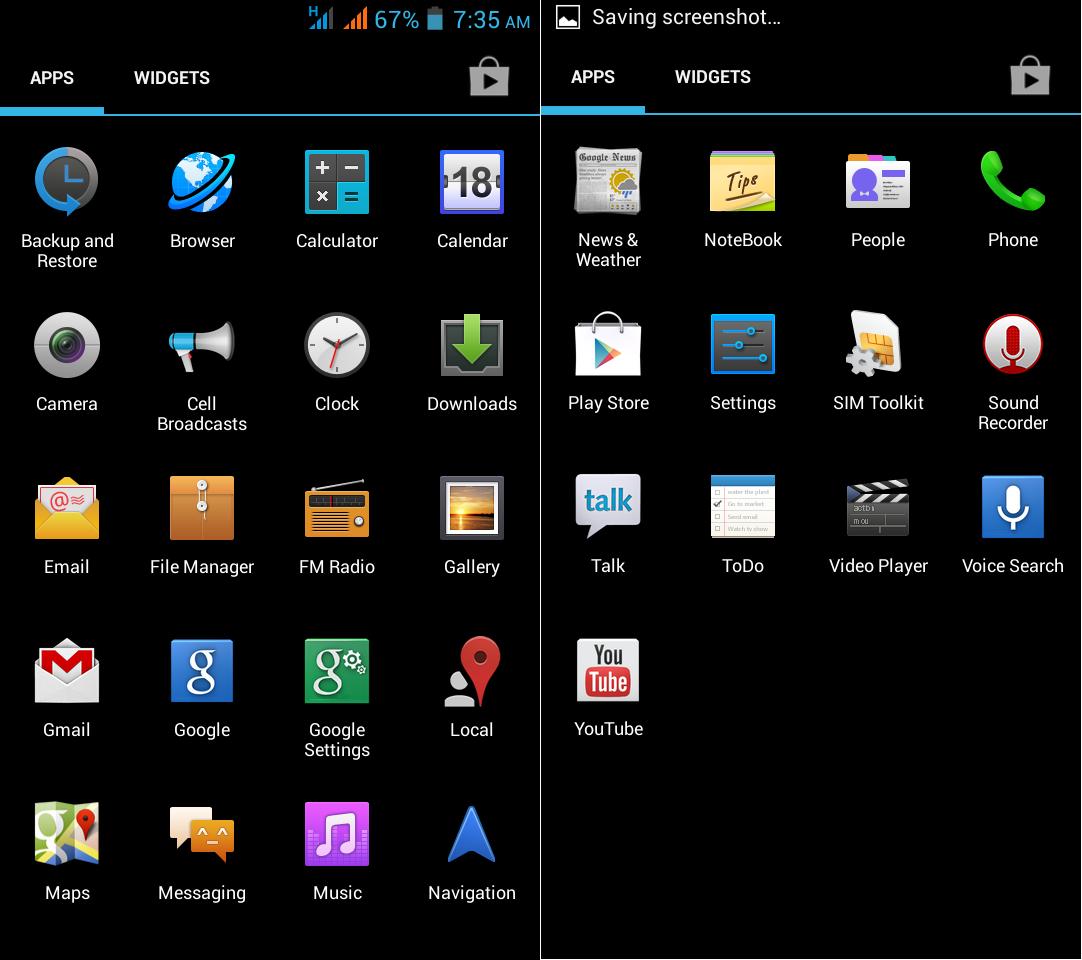Open the Gallery app
The width and height of the screenshot is (1082, 960).
pos(472,508)
